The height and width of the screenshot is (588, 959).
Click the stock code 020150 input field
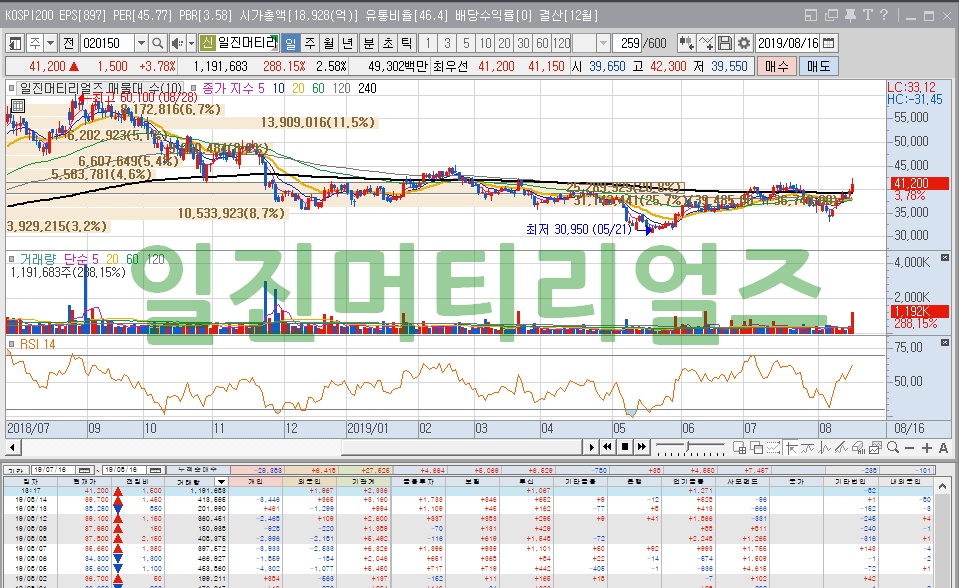point(107,43)
